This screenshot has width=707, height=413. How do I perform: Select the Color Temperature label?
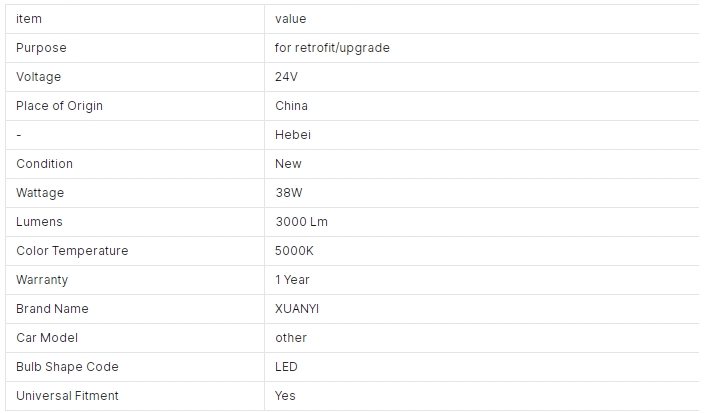pos(72,251)
